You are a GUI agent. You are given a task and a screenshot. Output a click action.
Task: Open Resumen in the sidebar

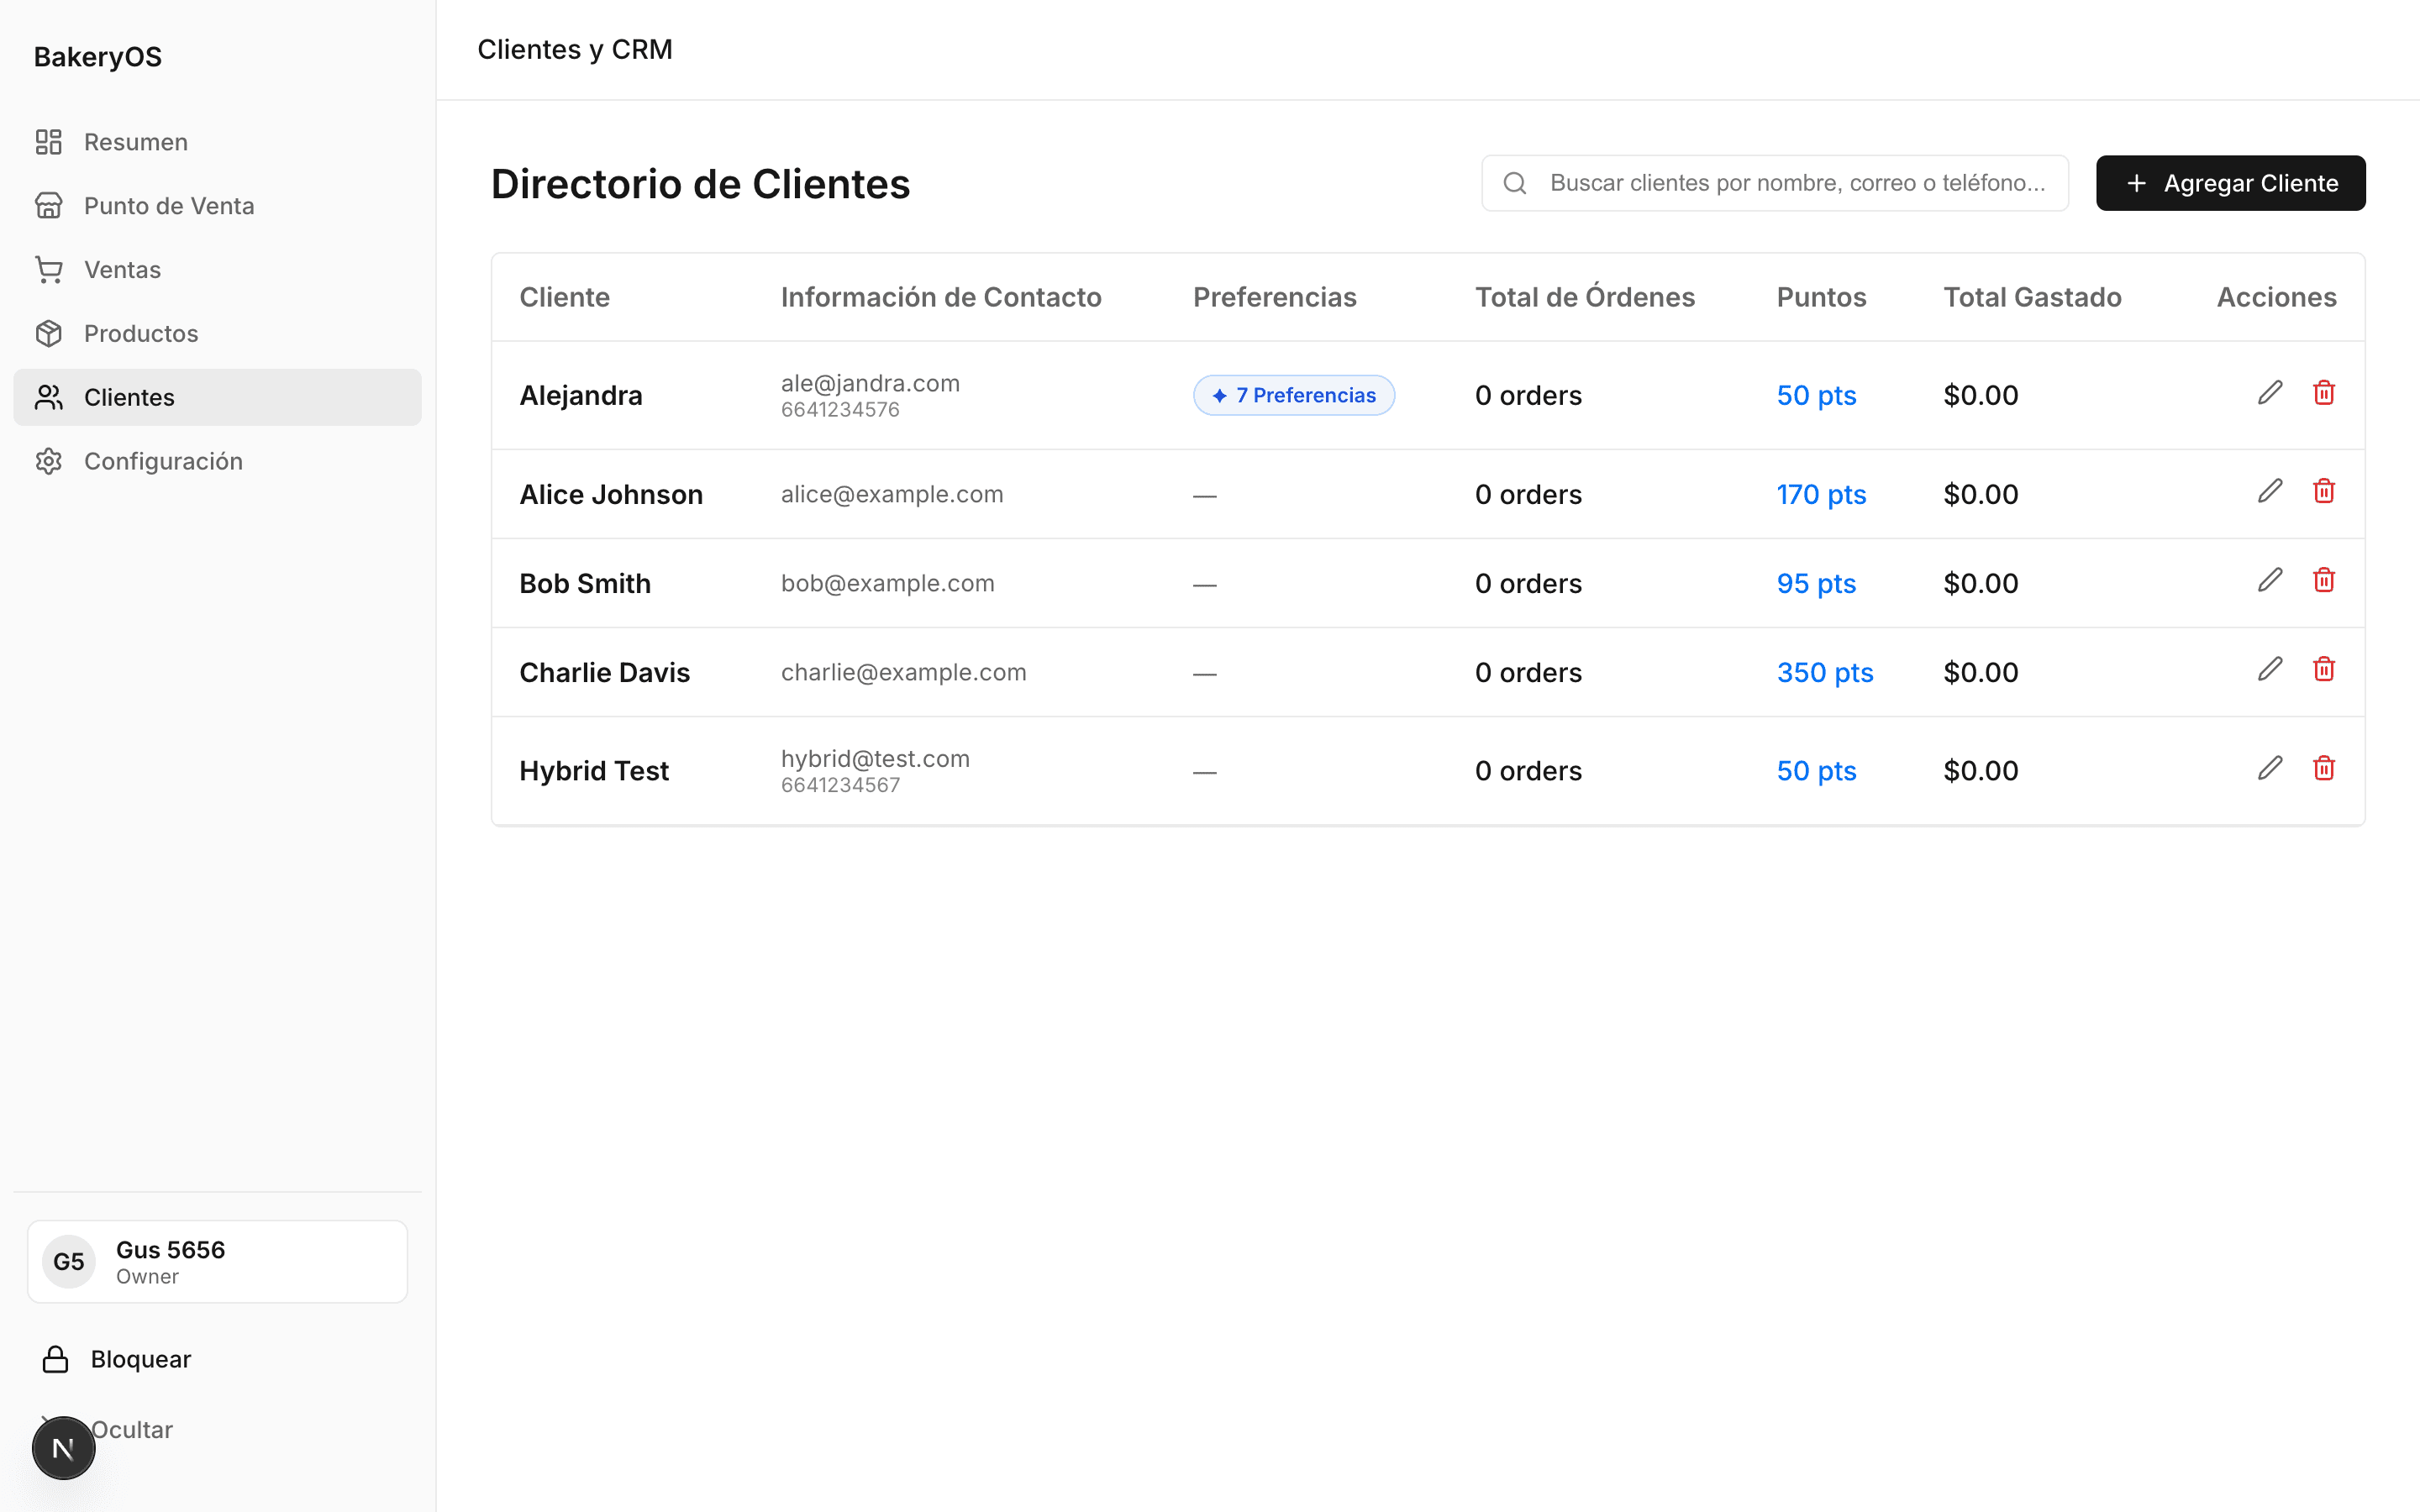(217, 142)
